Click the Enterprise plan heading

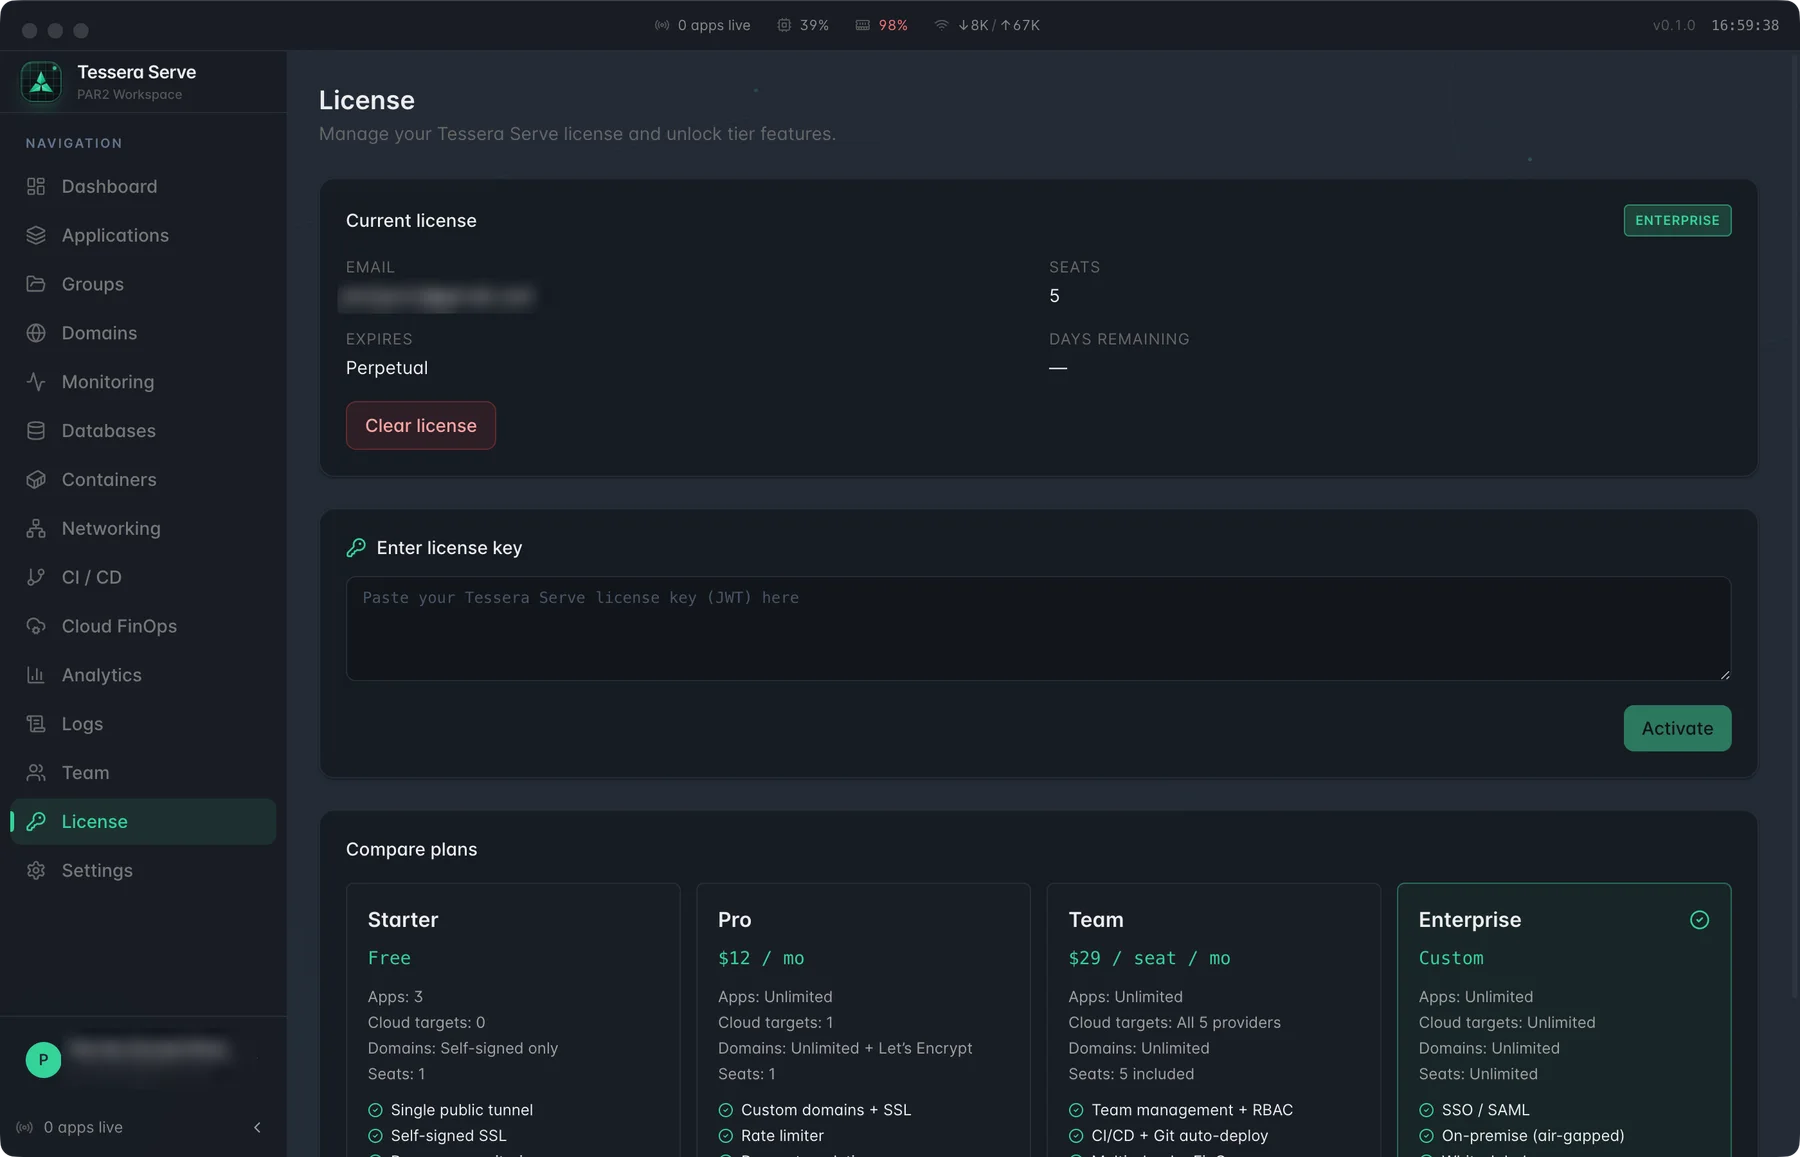coord(1470,920)
